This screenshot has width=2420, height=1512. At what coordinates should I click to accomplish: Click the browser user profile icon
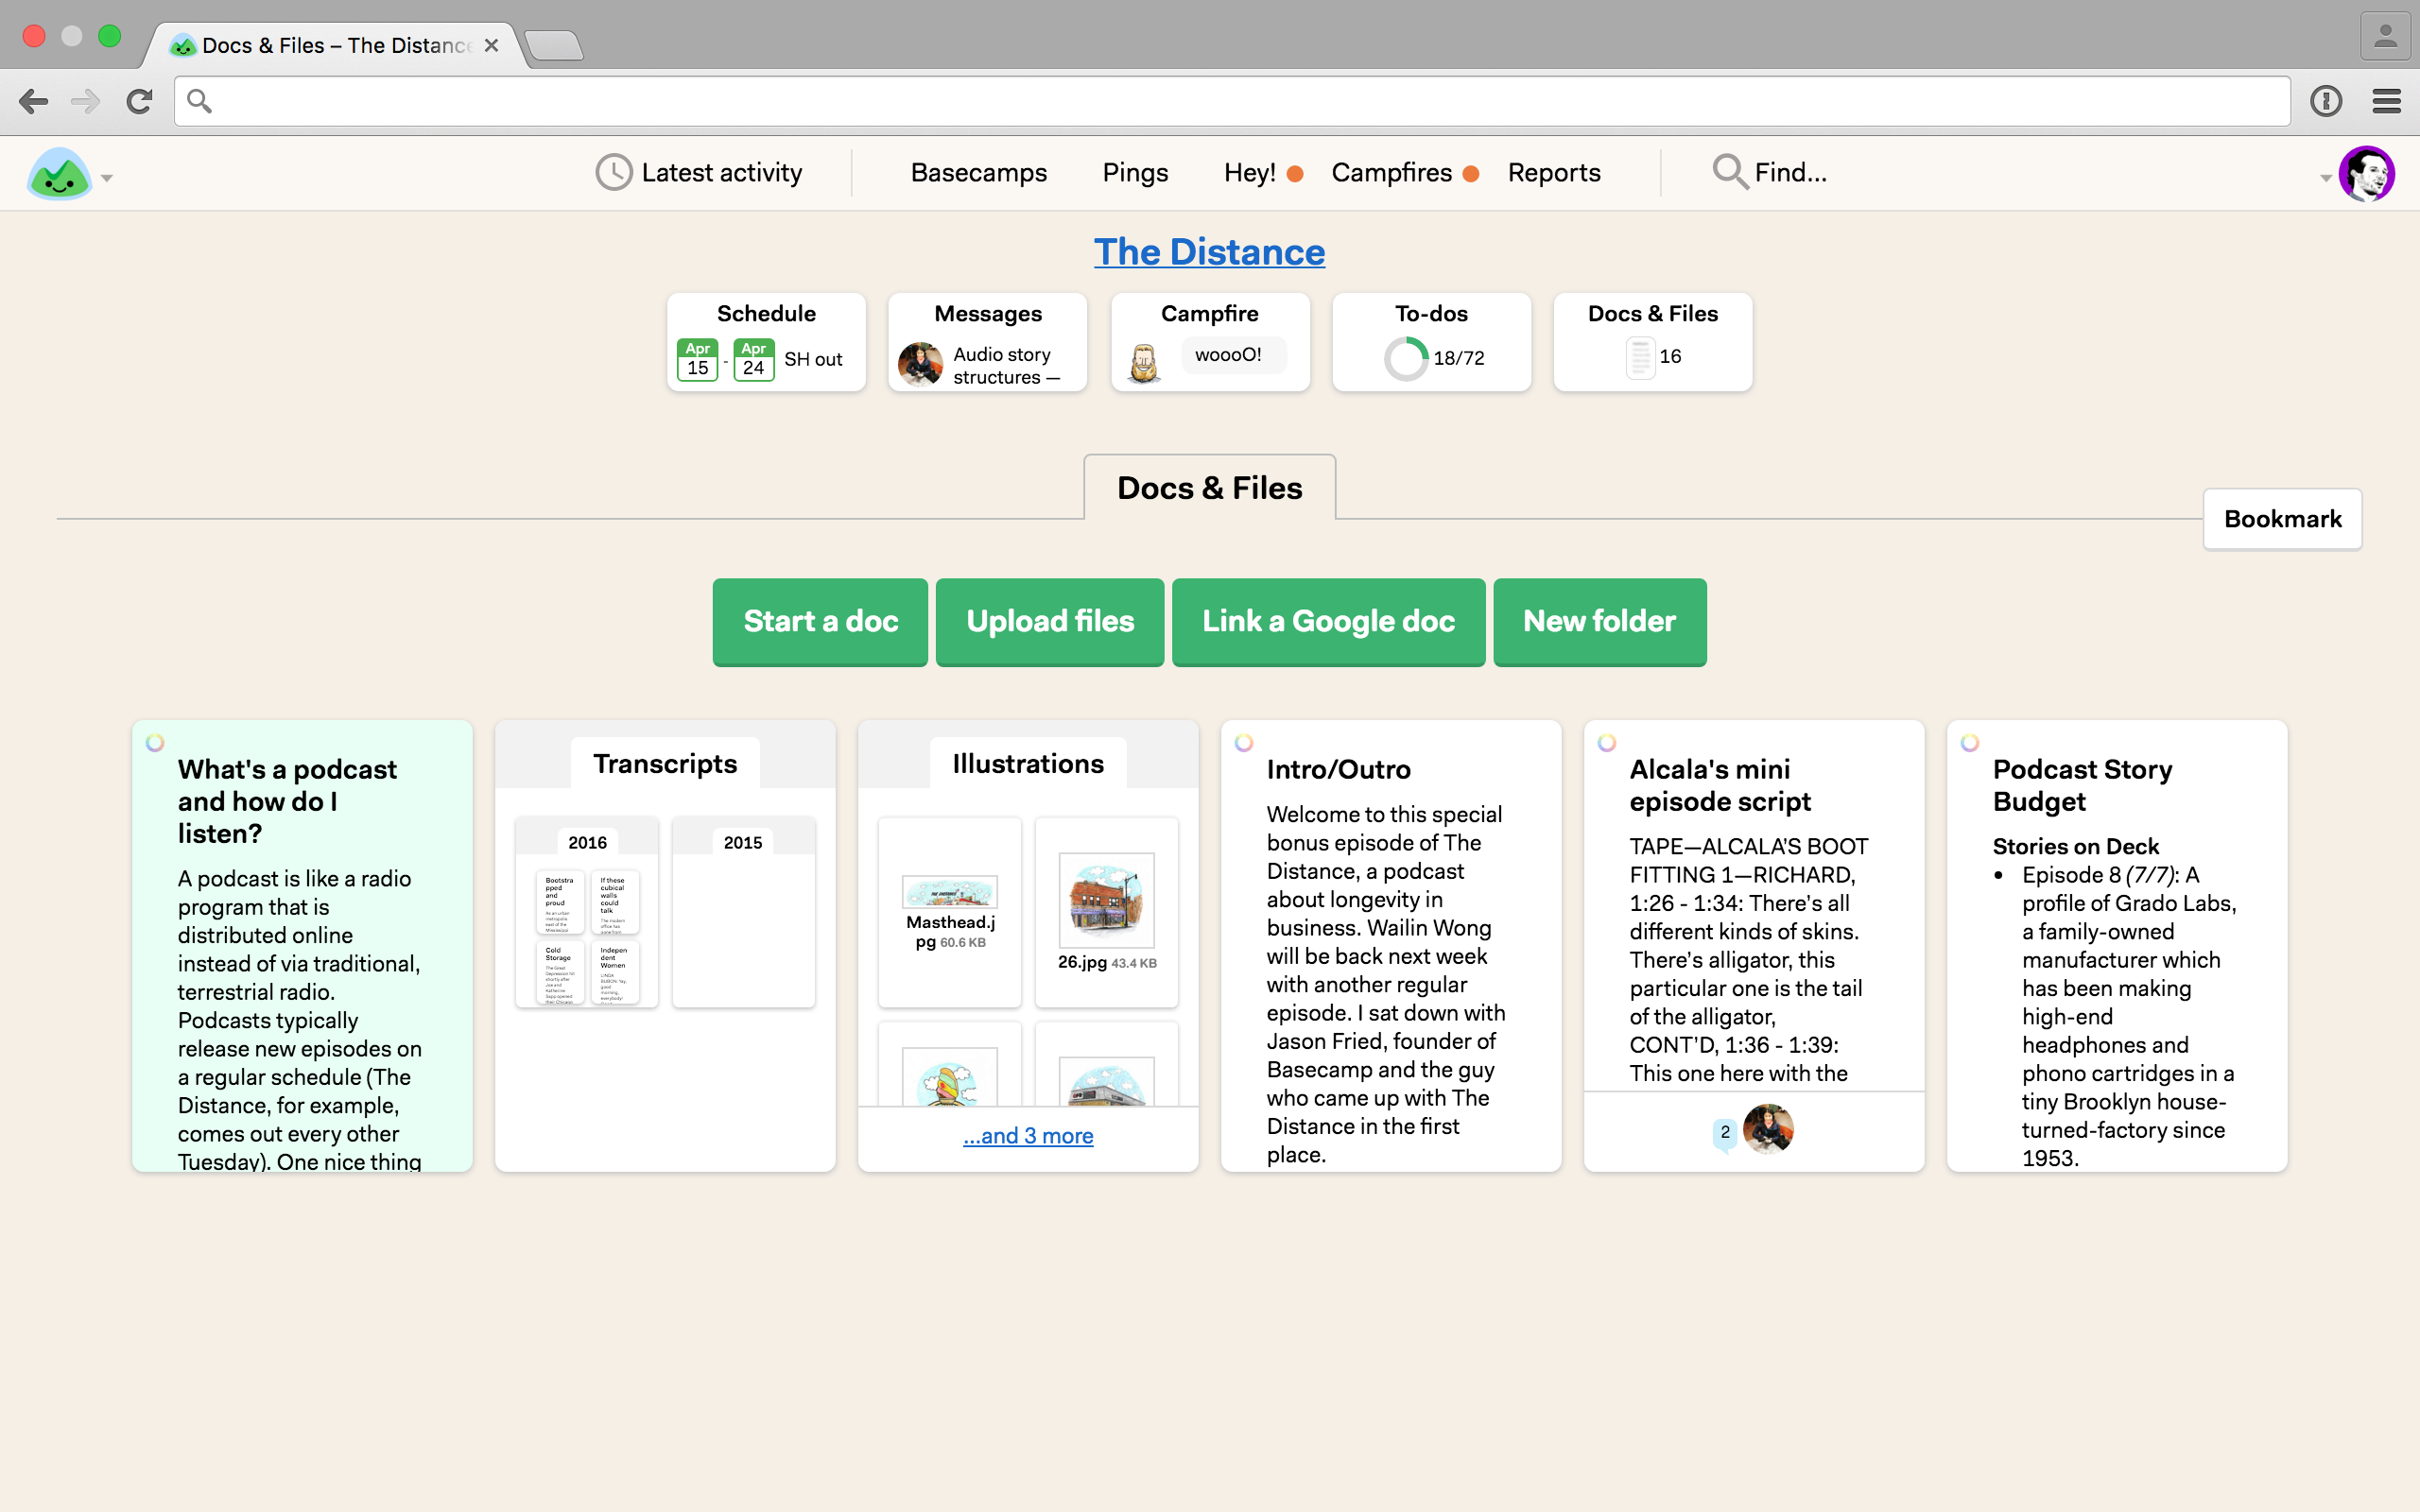click(x=2385, y=36)
